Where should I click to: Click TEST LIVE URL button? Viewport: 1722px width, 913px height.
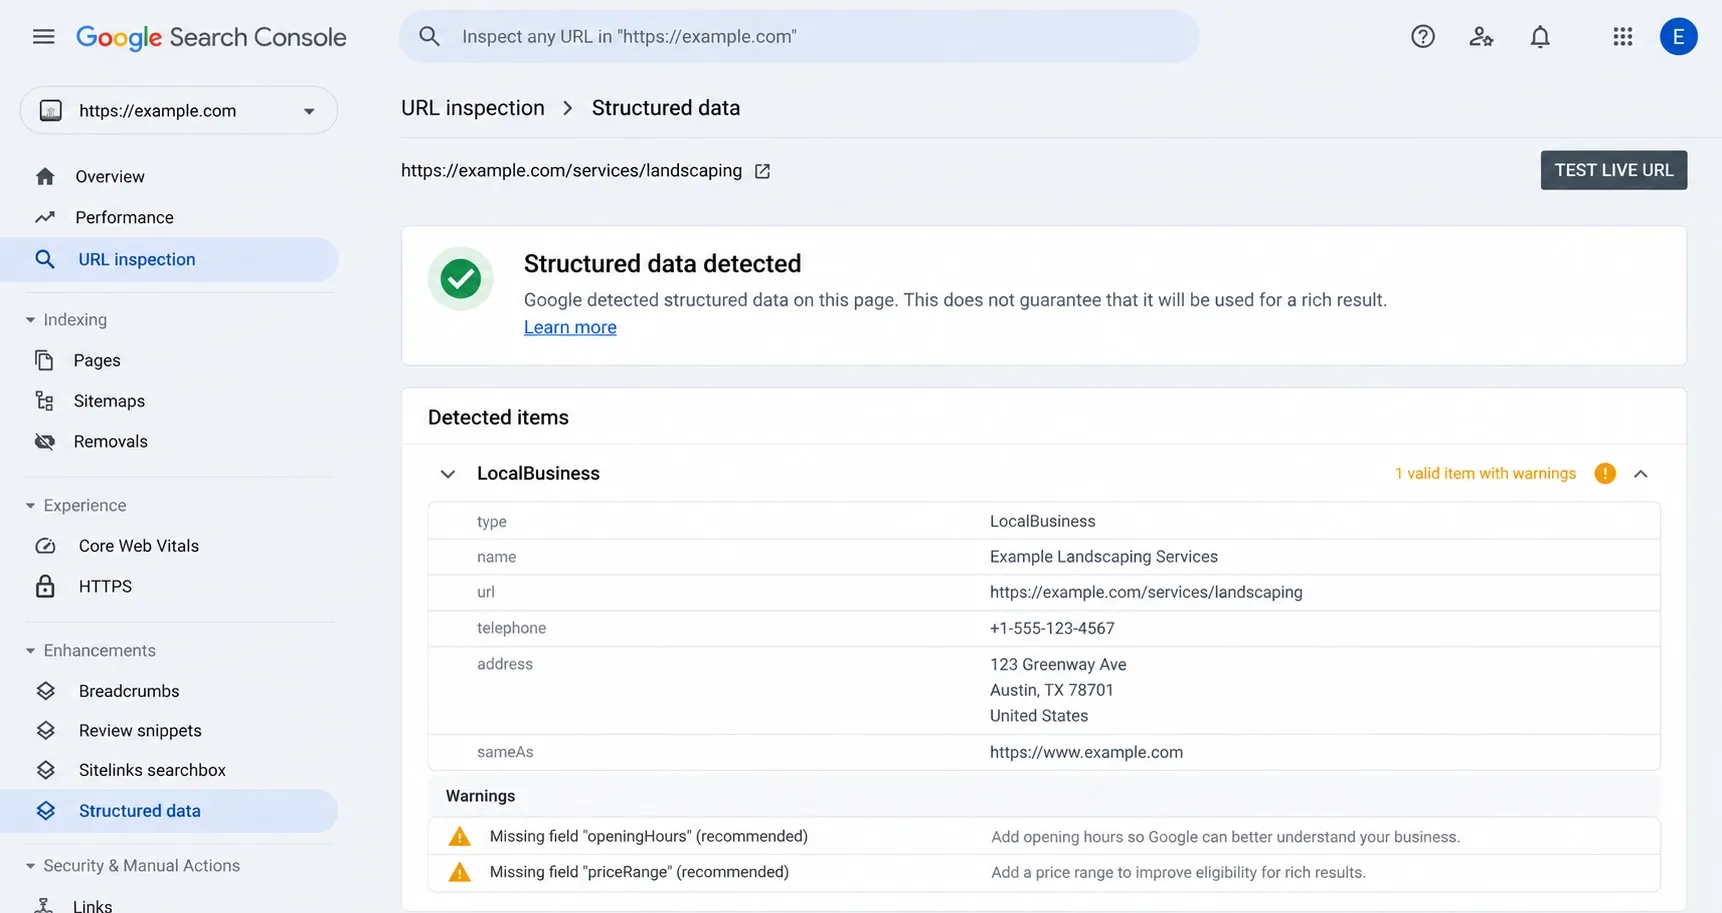(x=1613, y=170)
